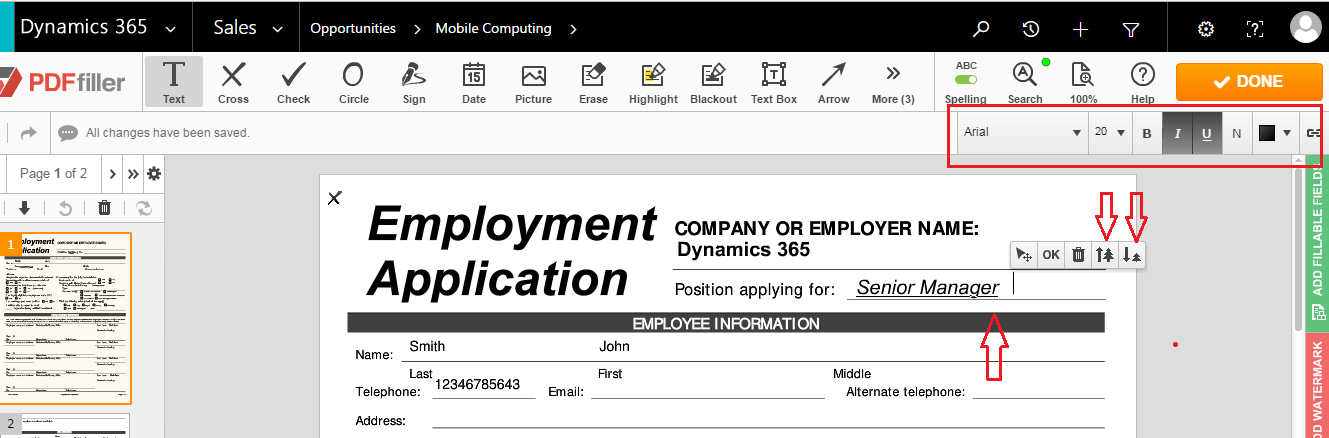Click the Senior Manager position text
Viewport: 1329px width, 438px height.
coord(928,288)
